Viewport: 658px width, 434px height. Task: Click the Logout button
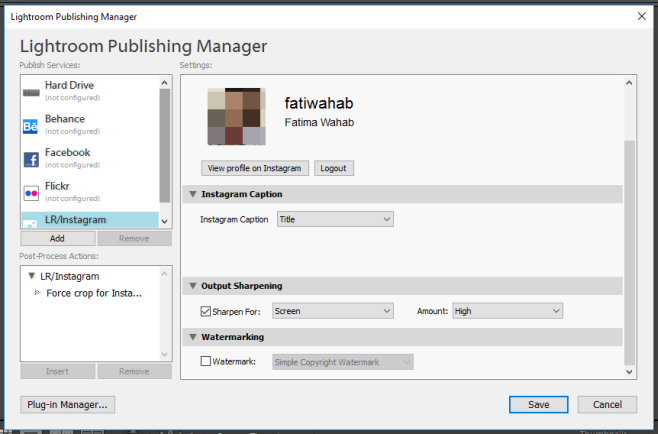coord(334,168)
